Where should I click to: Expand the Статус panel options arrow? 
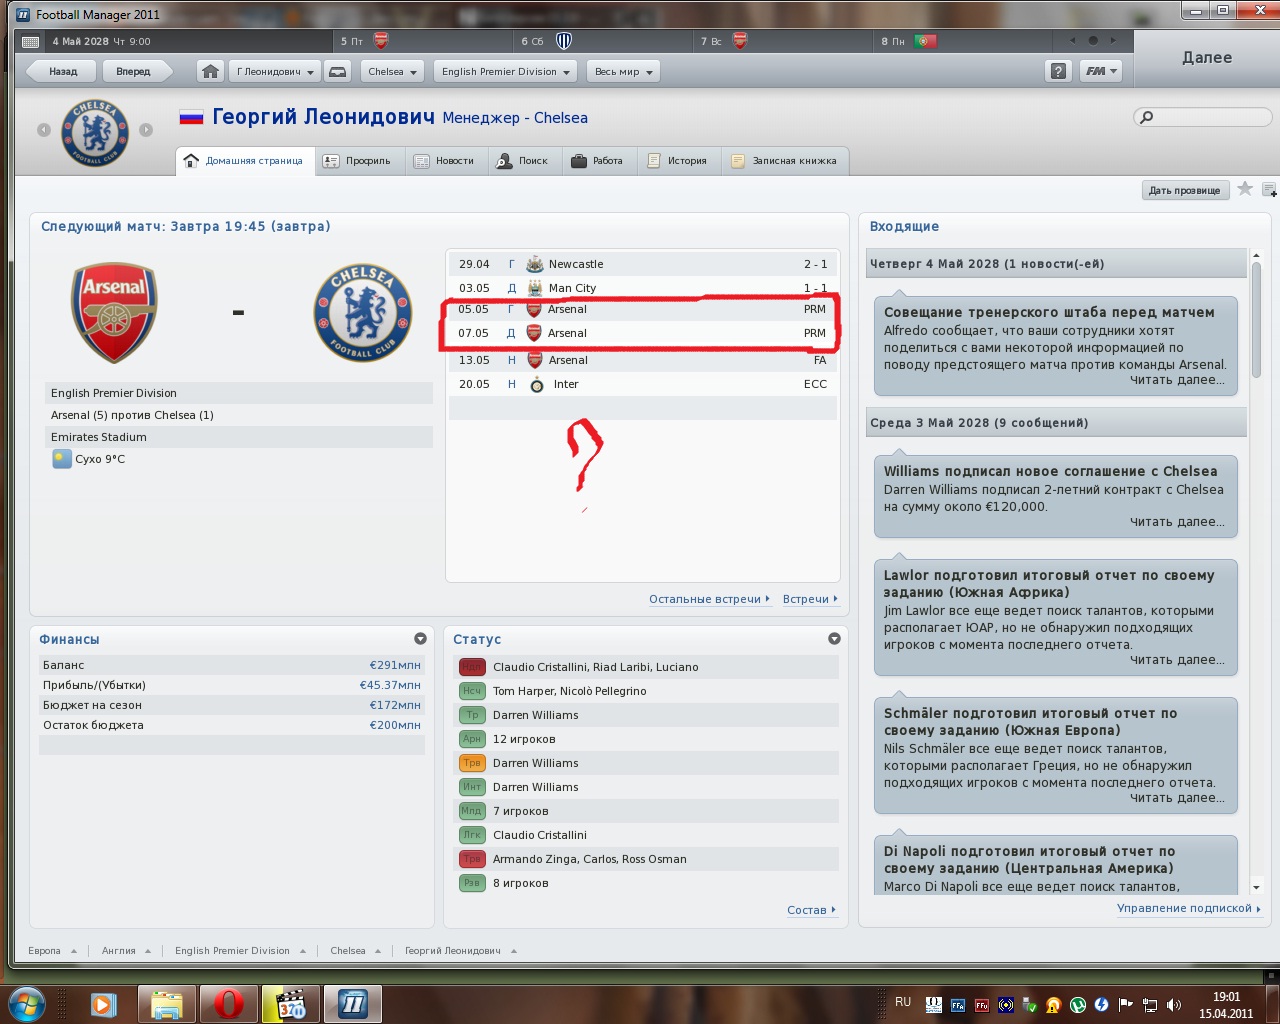(x=834, y=639)
